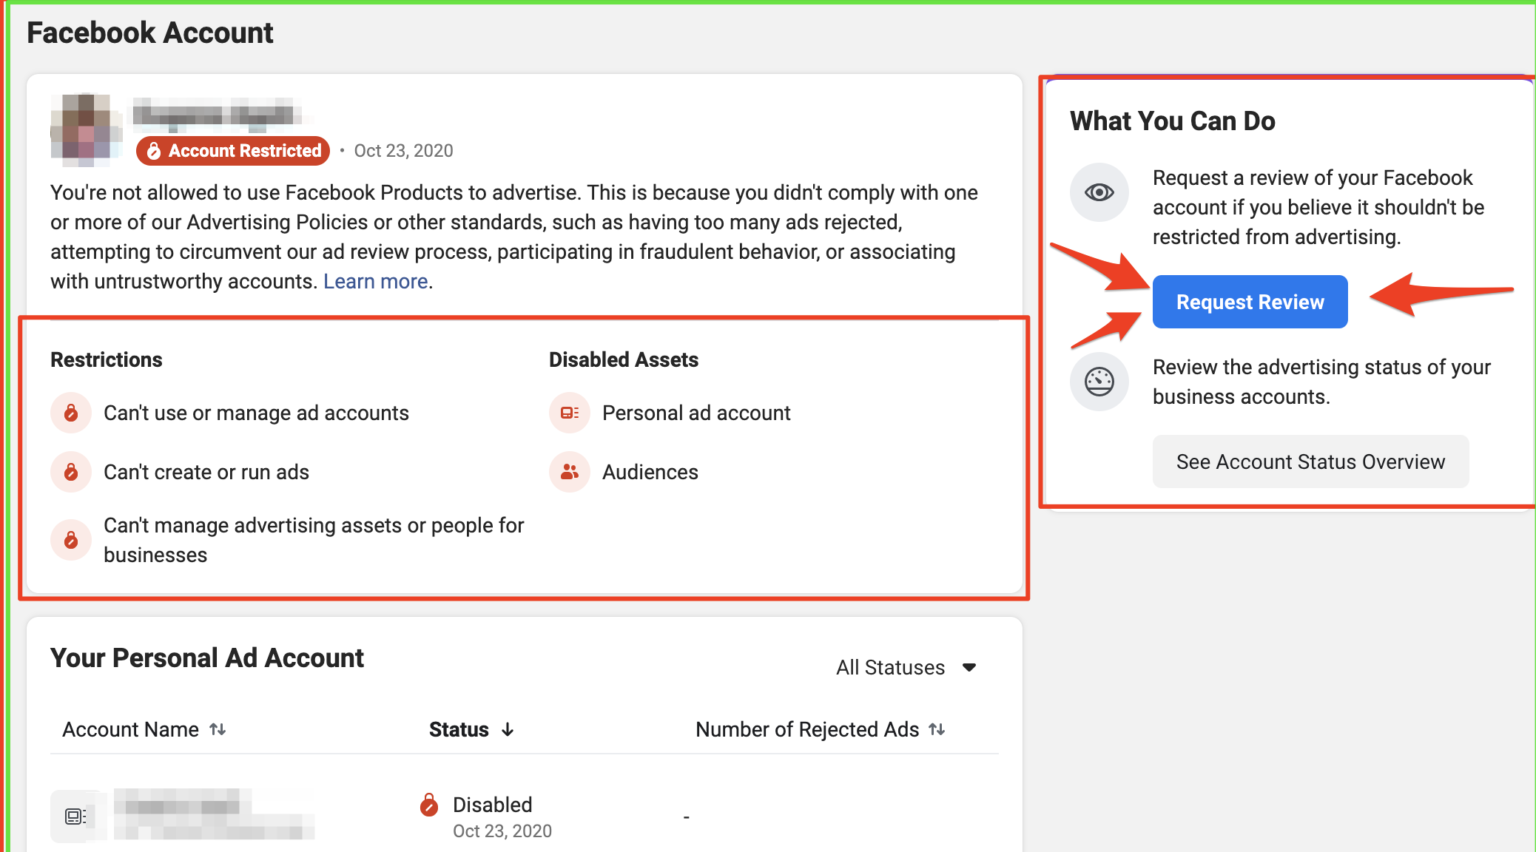The height and width of the screenshot is (852, 1536).
Task: Click the lock icon beside "Can't manage advertising assets"
Action: click(71, 539)
